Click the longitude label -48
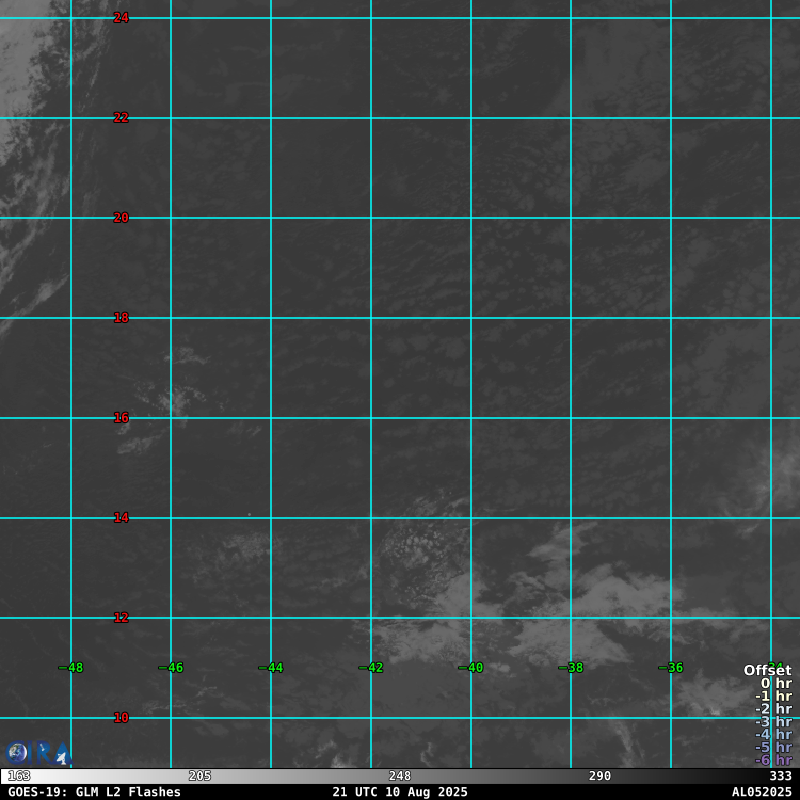Image resolution: width=800 pixels, height=800 pixels. click(x=70, y=668)
